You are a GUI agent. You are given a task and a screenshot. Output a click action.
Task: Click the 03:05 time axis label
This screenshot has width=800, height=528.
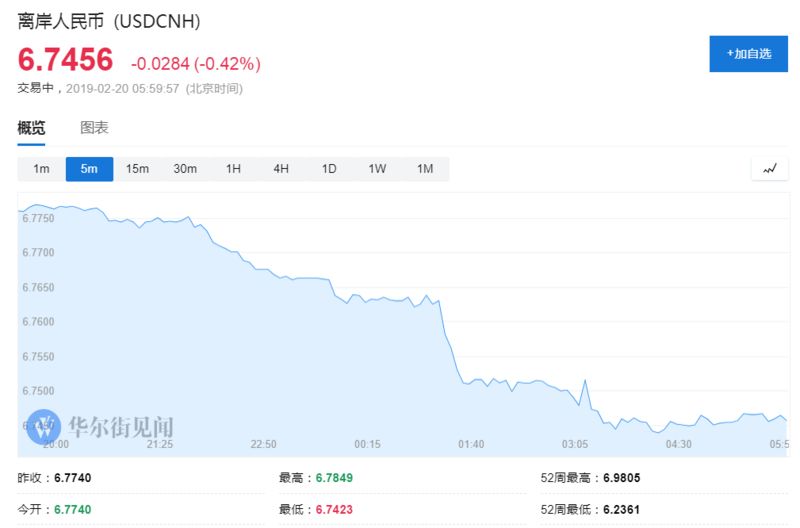tap(575, 444)
